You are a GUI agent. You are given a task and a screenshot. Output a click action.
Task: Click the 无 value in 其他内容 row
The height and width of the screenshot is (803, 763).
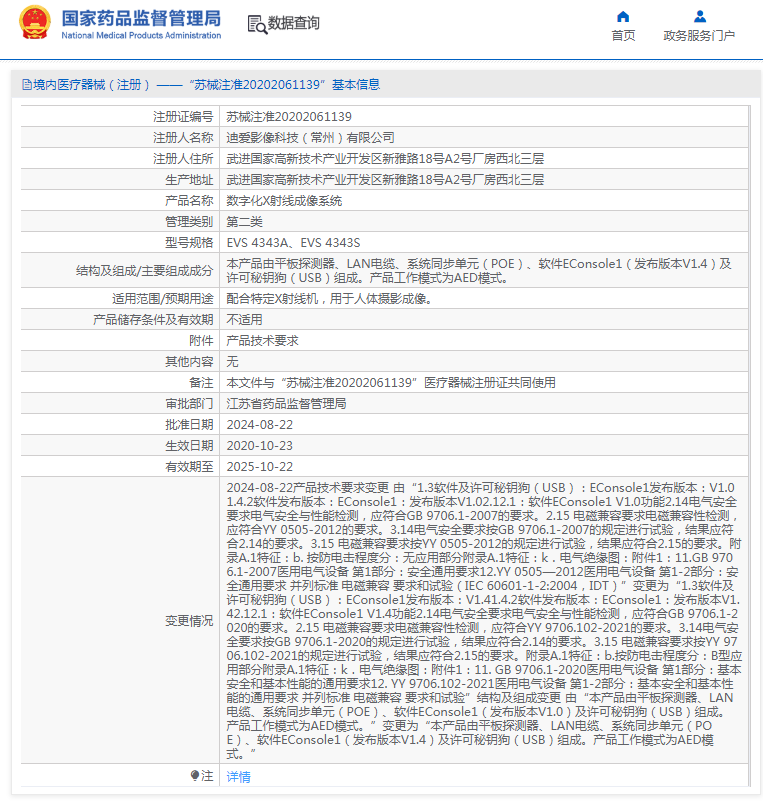tap(232, 362)
